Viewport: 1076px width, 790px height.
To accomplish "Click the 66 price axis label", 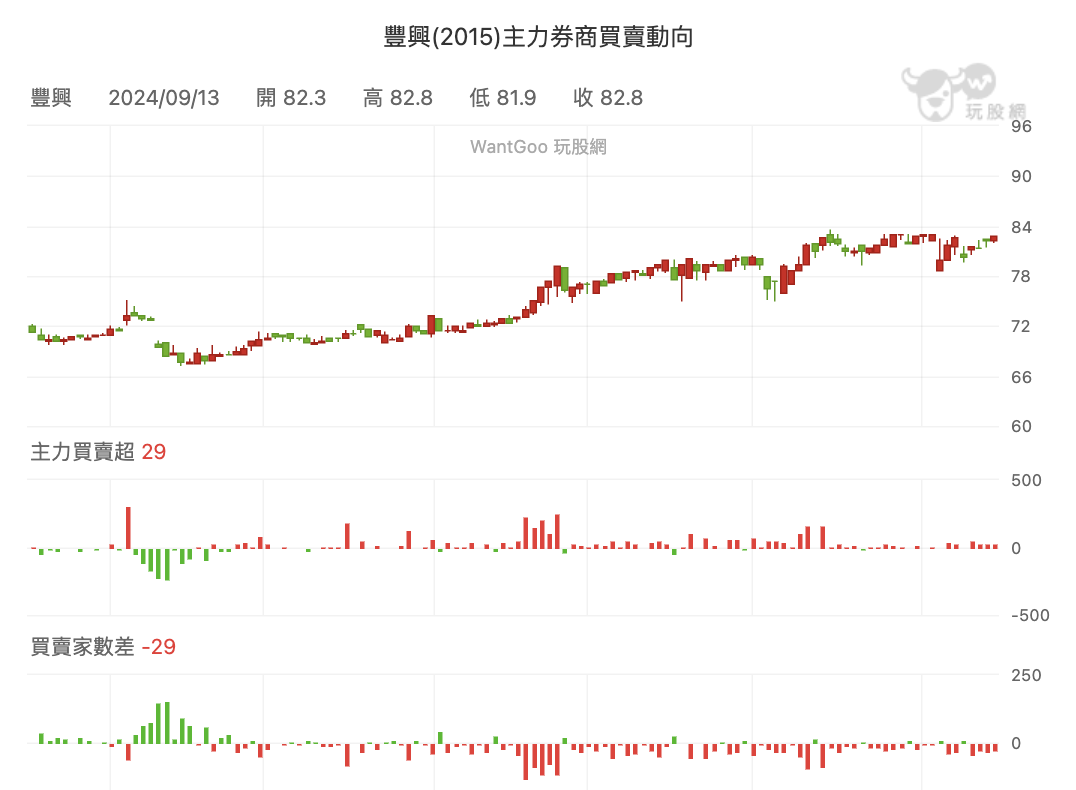I will pos(1021,377).
